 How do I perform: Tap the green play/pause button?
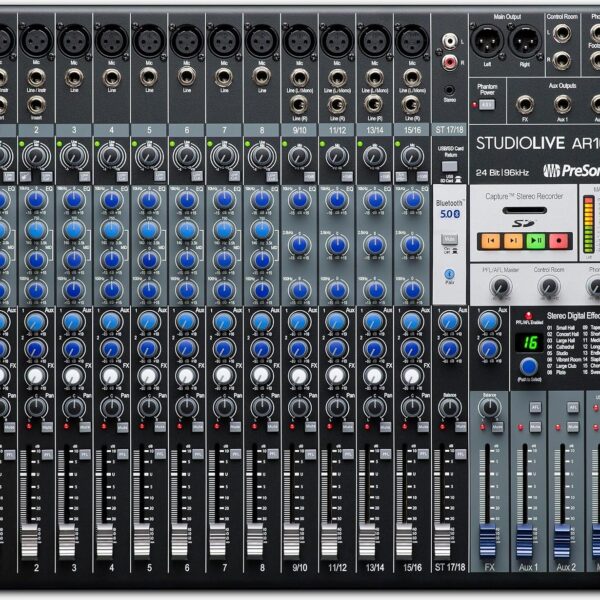point(536,241)
